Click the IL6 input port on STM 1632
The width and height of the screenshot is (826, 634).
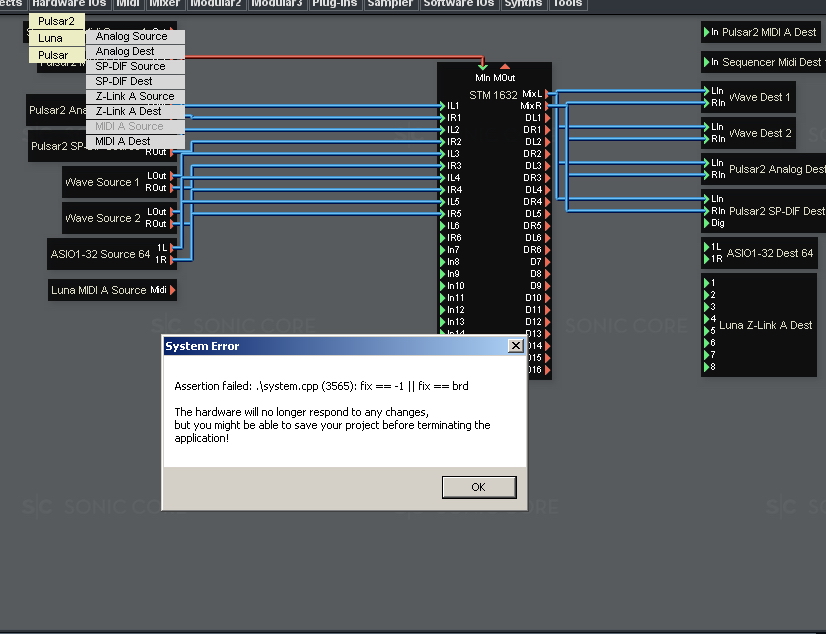pyautogui.click(x=442, y=226)
